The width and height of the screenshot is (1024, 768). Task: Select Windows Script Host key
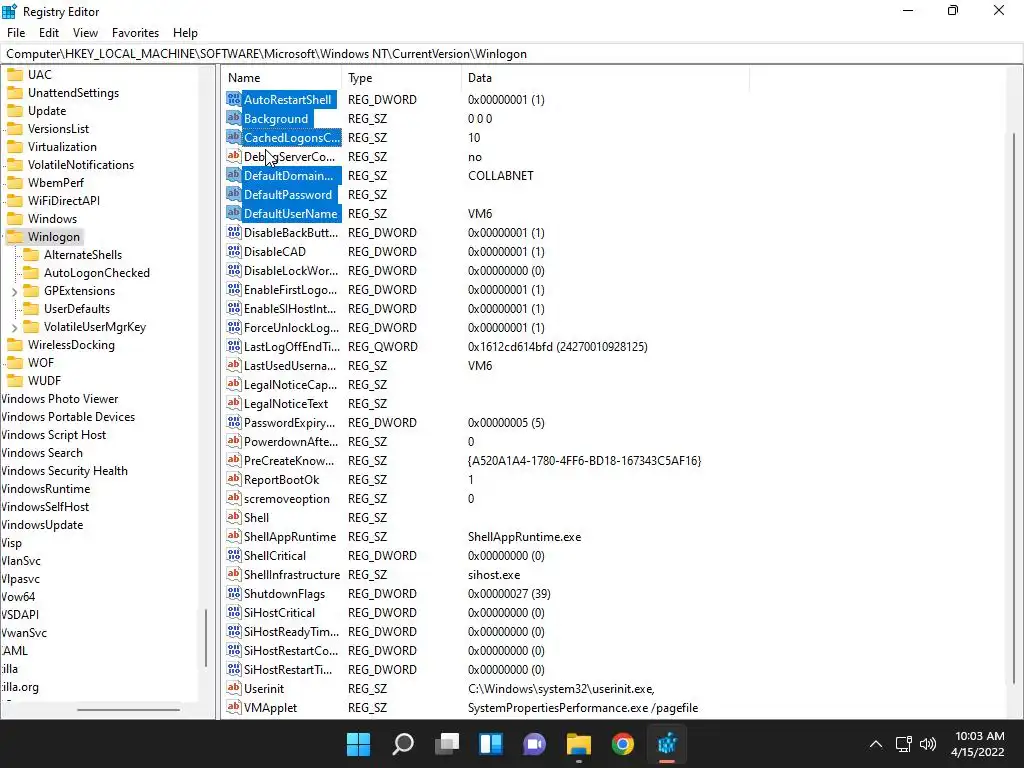click(x=54, y=435)
